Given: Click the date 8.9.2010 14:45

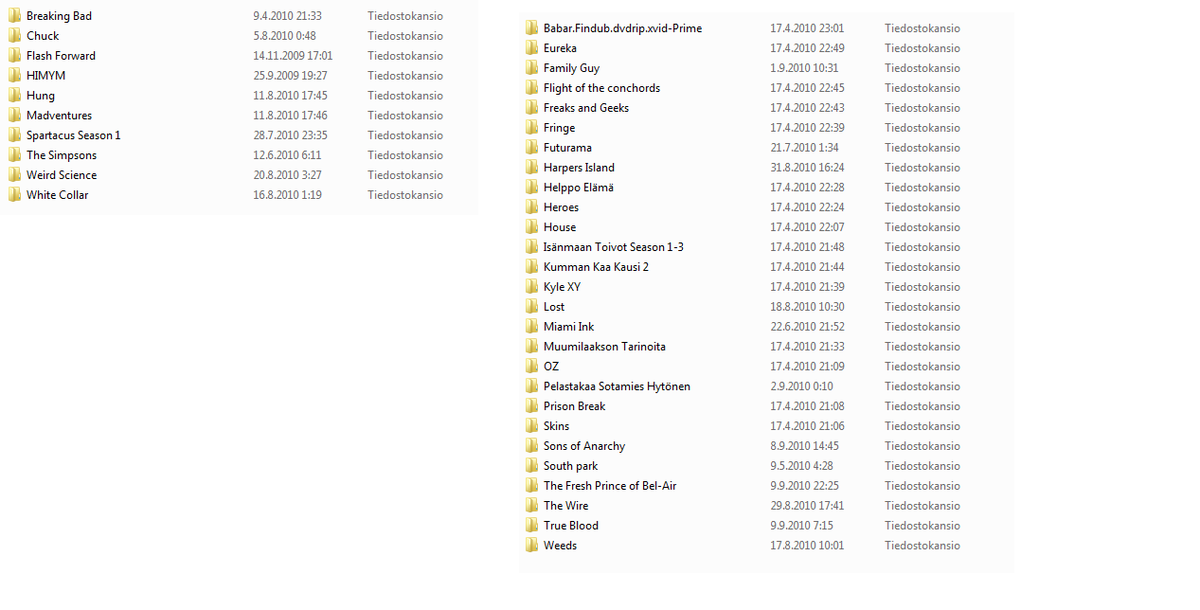Looking at the screenshot, I should point(804,446).
